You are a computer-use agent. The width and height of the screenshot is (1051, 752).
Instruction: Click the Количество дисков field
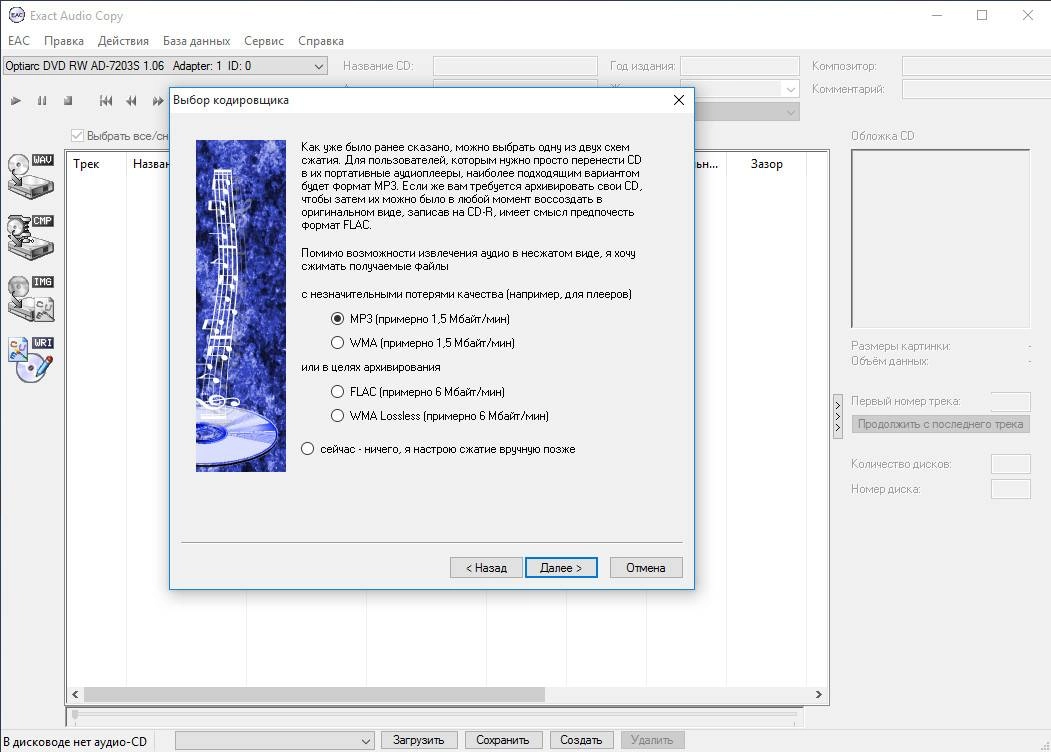pyautogui.click(x=1010, y=464)
